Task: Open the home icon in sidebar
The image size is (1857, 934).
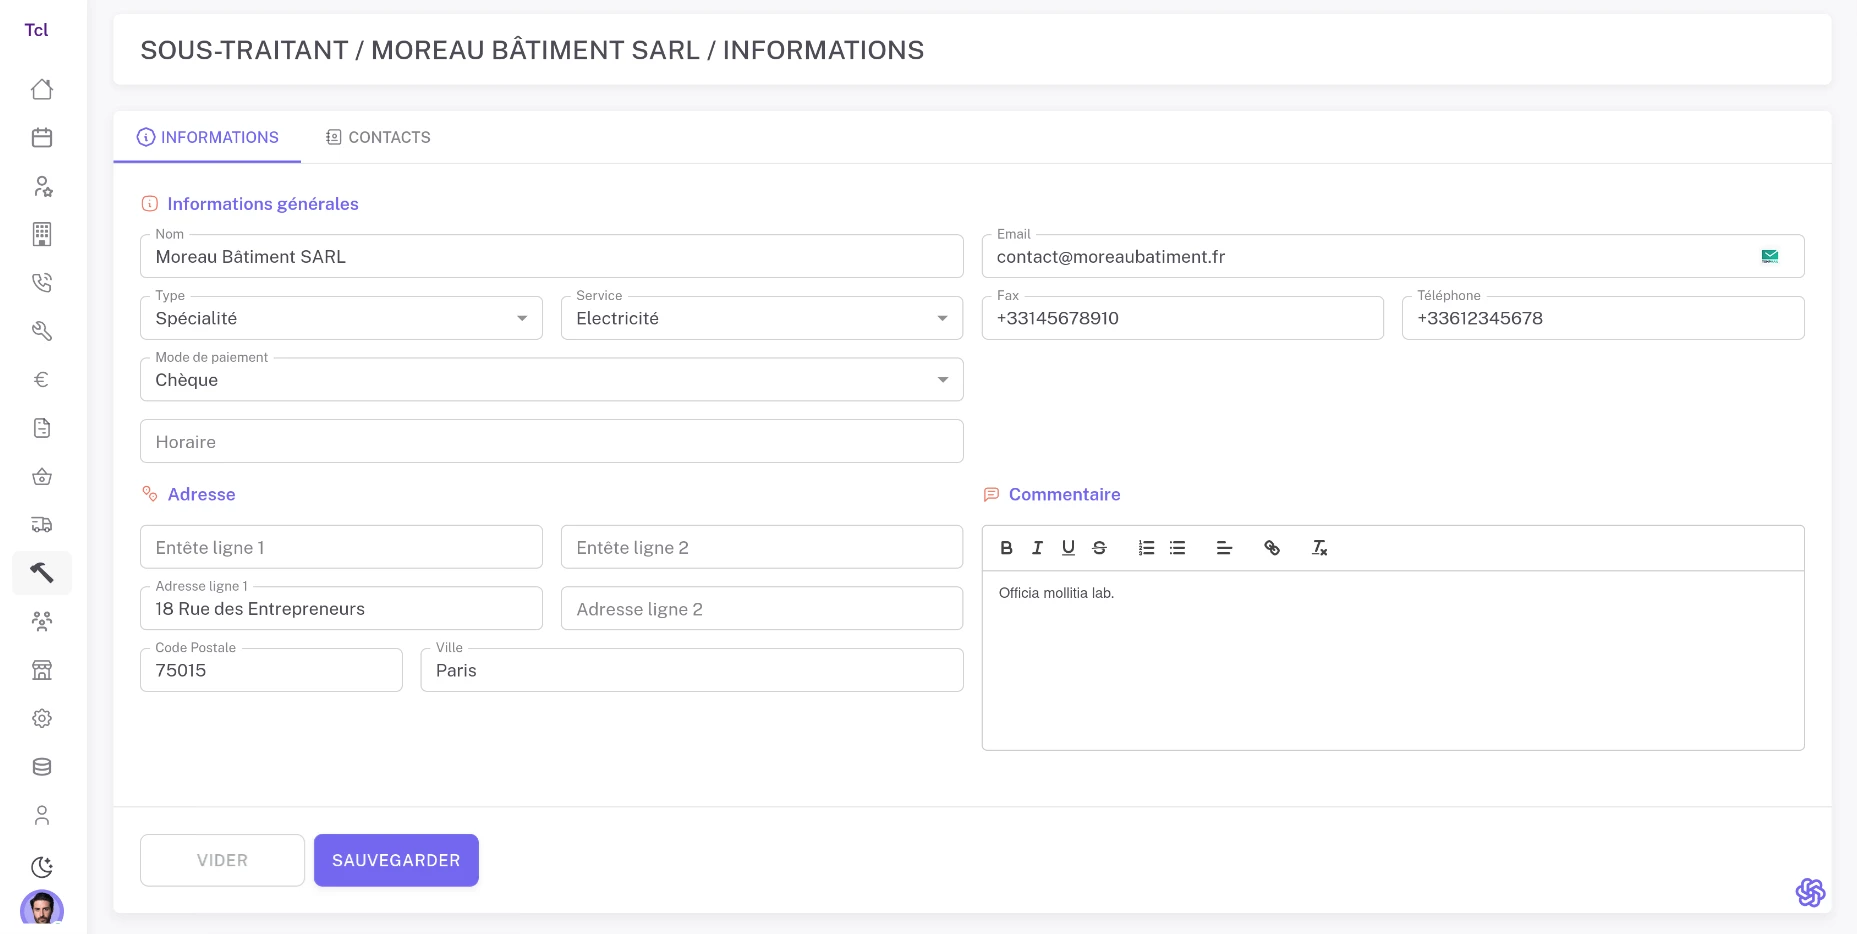Action: [42, 89]
